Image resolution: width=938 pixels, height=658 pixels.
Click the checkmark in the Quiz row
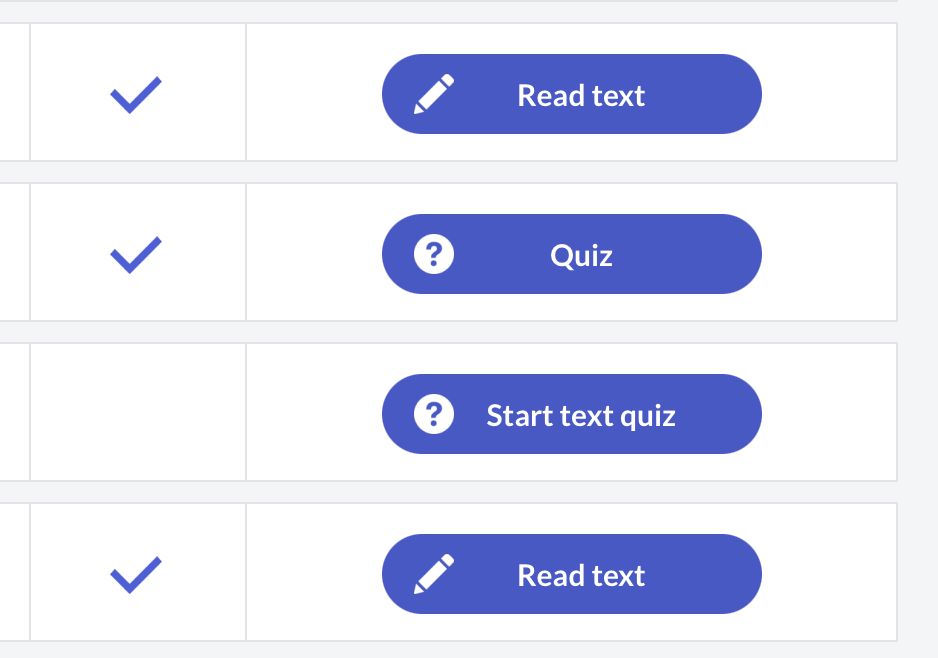[136, 255]
